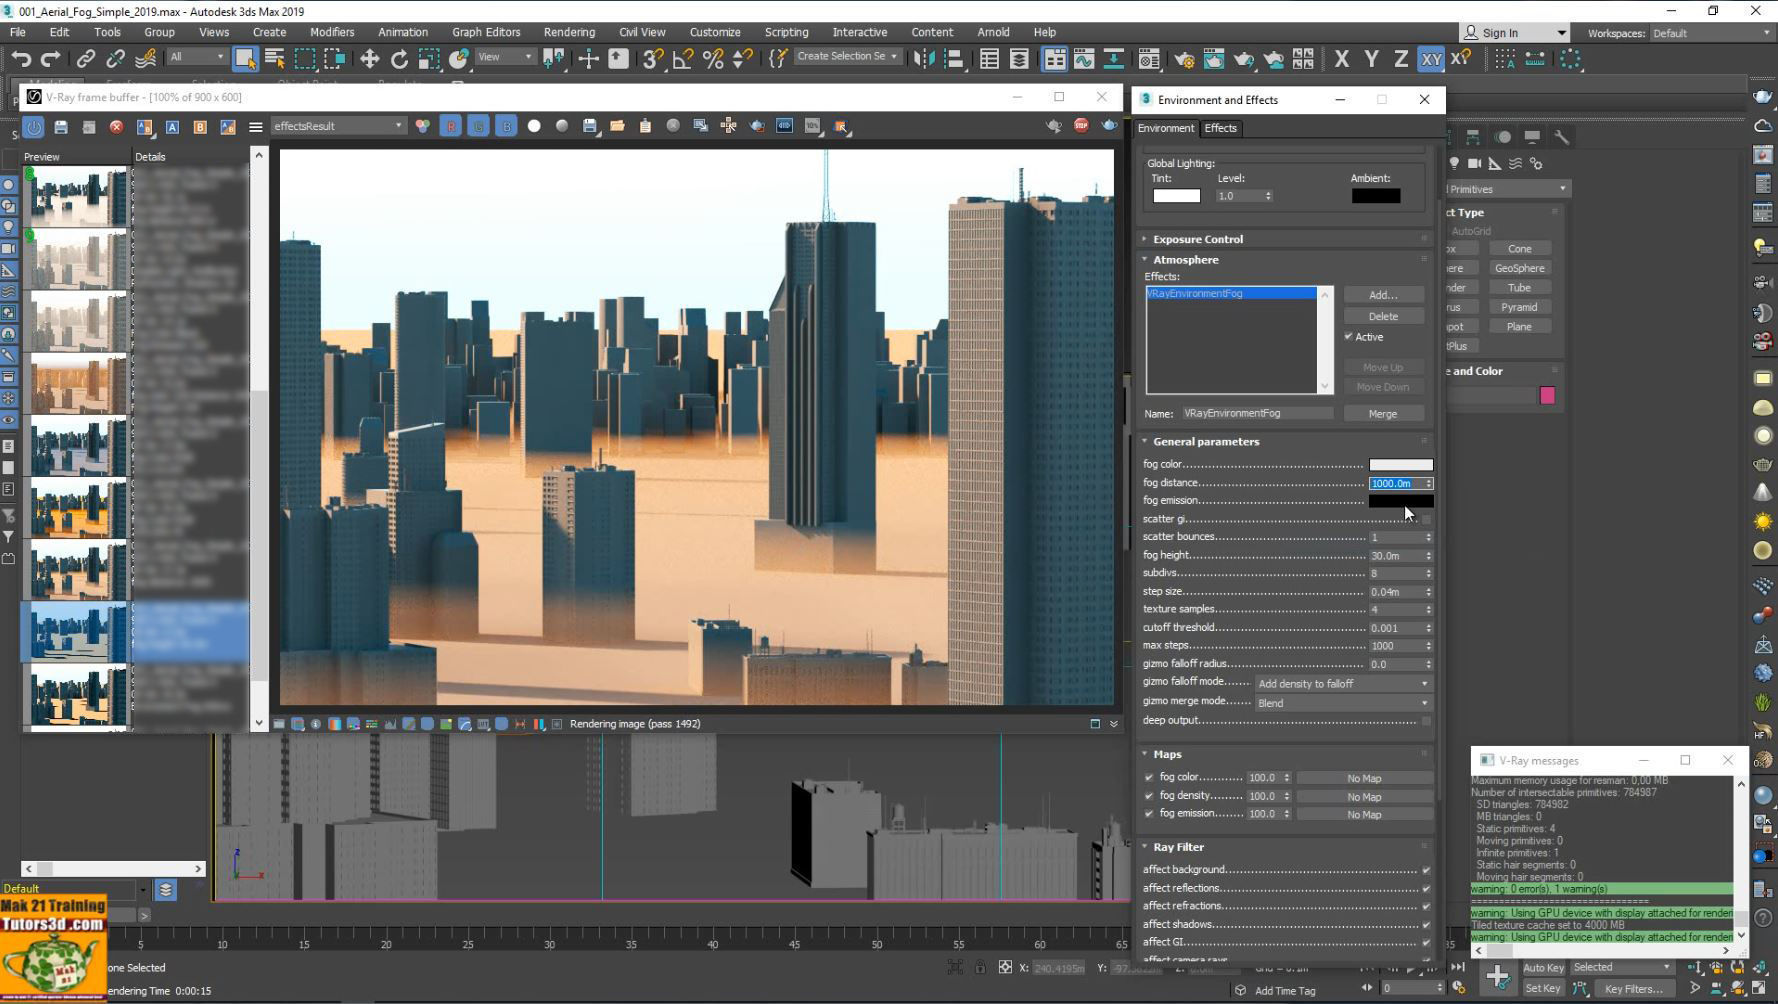Click No Map button for fog color
Image resolution: width=1778 pixels, height=1004 pixels.
tap(1364, 779)
